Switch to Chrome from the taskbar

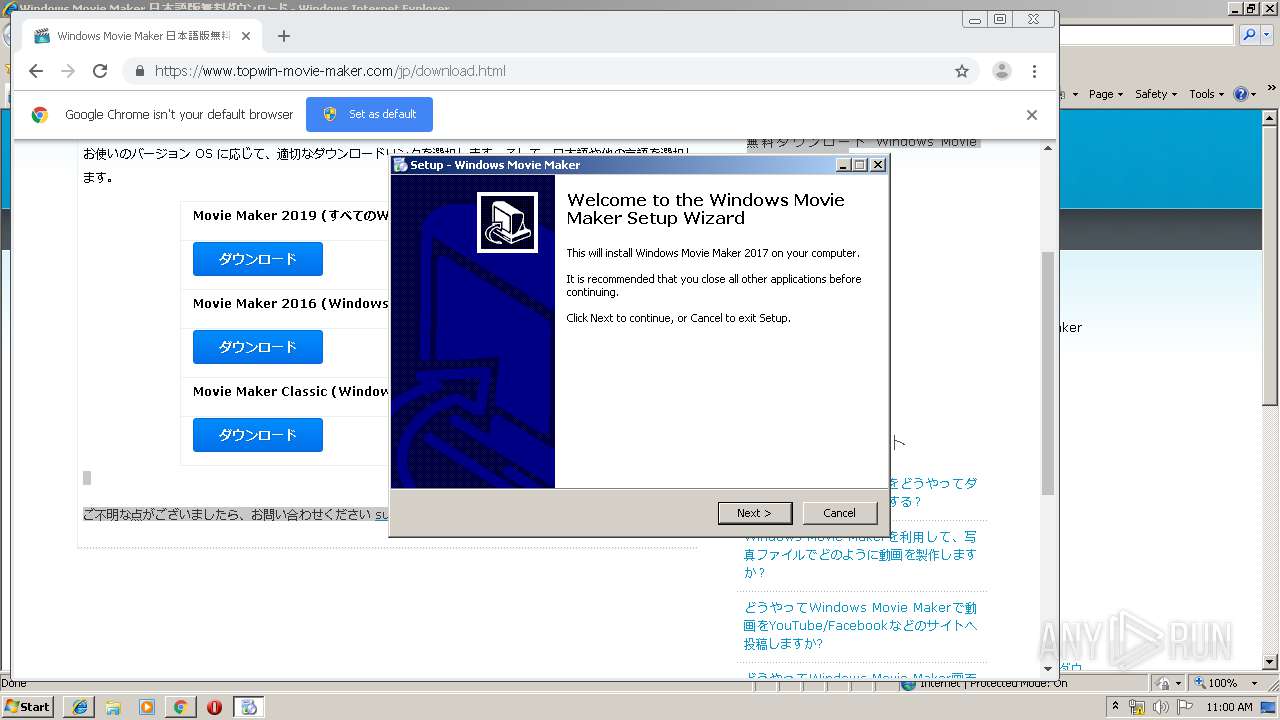pos(180,707)
